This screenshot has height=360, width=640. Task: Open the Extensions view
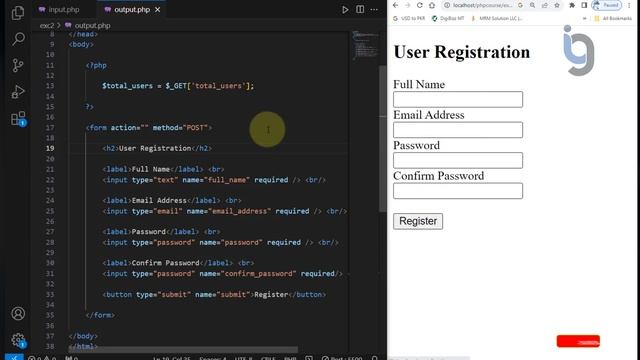click(18, 119)
